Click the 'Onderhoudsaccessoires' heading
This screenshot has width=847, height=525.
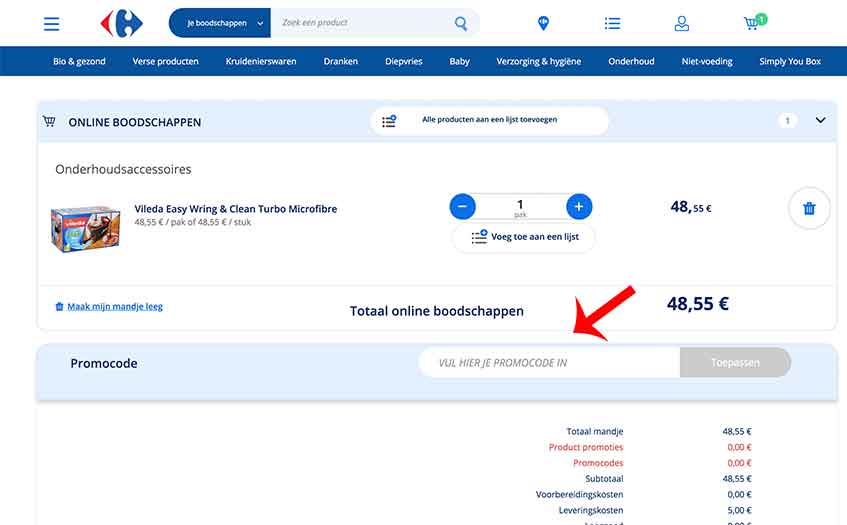click(123, 169)
